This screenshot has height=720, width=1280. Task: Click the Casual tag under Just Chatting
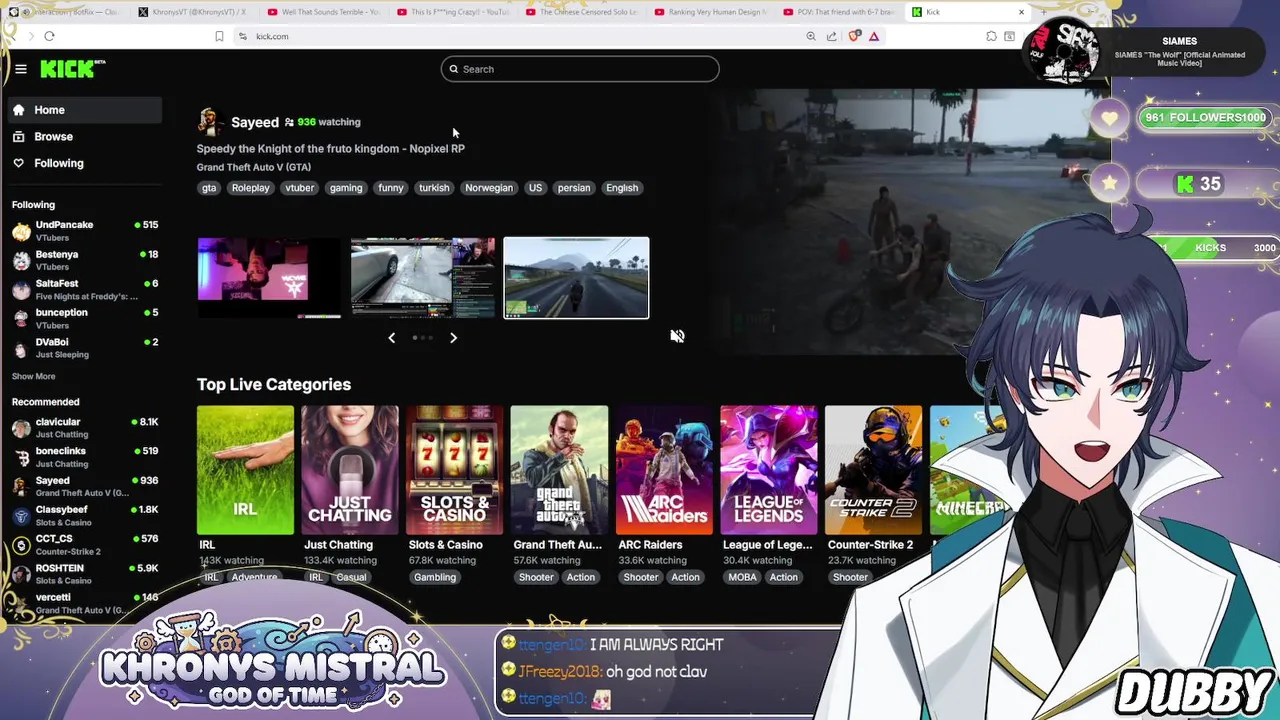tap(351, 577)
